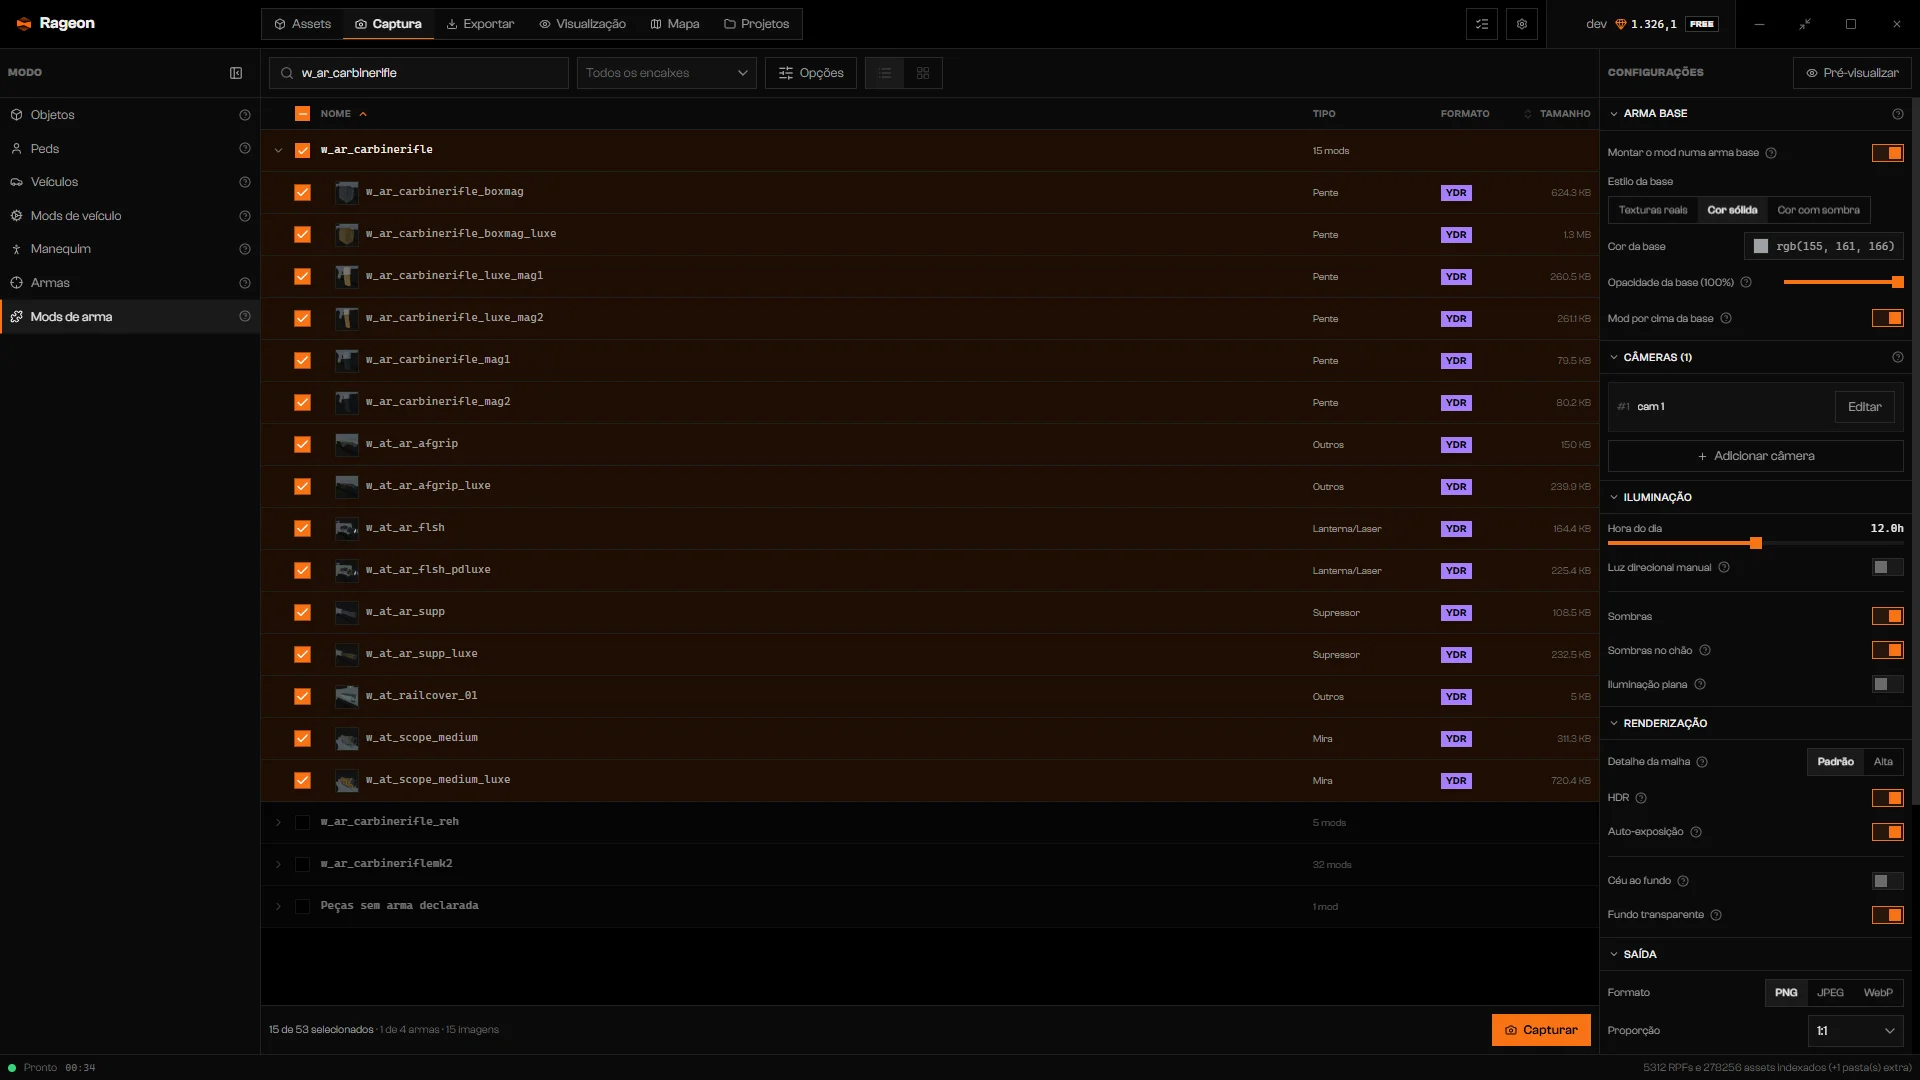The height and width of the screenshot is (1080, 1920).
Task: Click Pré-visualizar button
Action: (1852, 73)
